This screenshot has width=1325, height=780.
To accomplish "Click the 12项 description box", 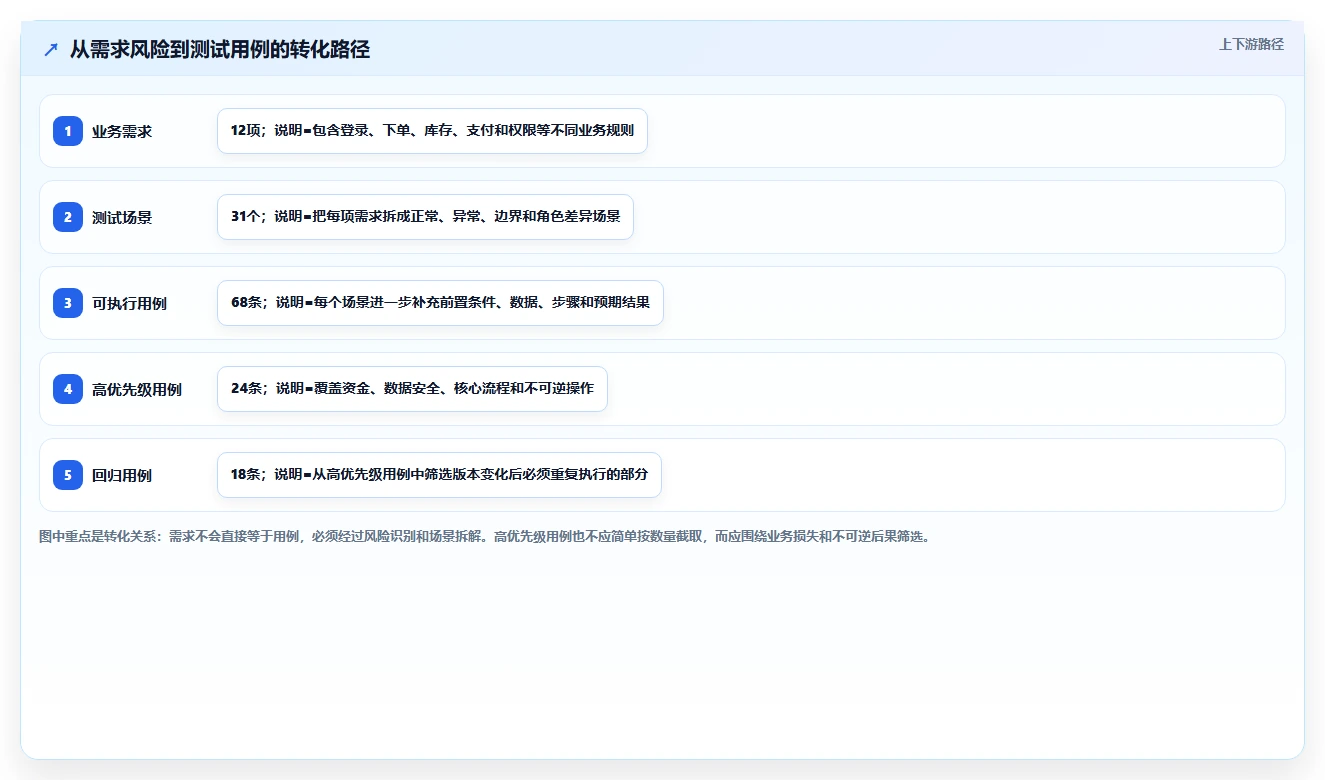I will tap(432, 131).
